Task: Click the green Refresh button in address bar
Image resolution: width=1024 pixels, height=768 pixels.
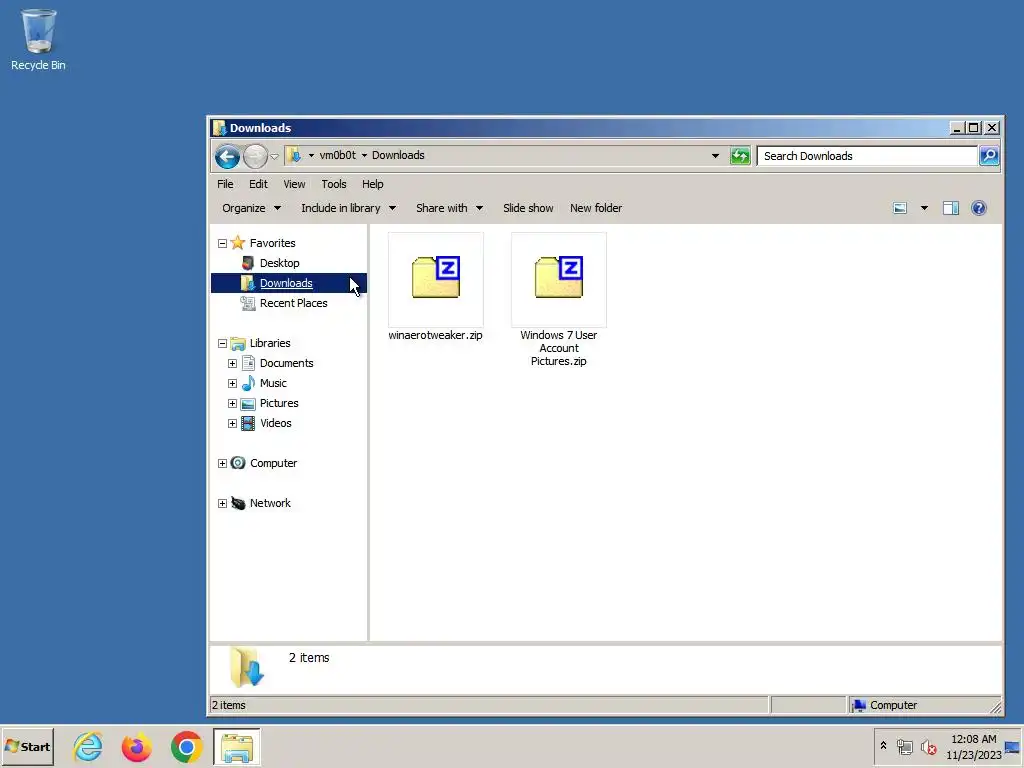Action: [x=740, y=155]
